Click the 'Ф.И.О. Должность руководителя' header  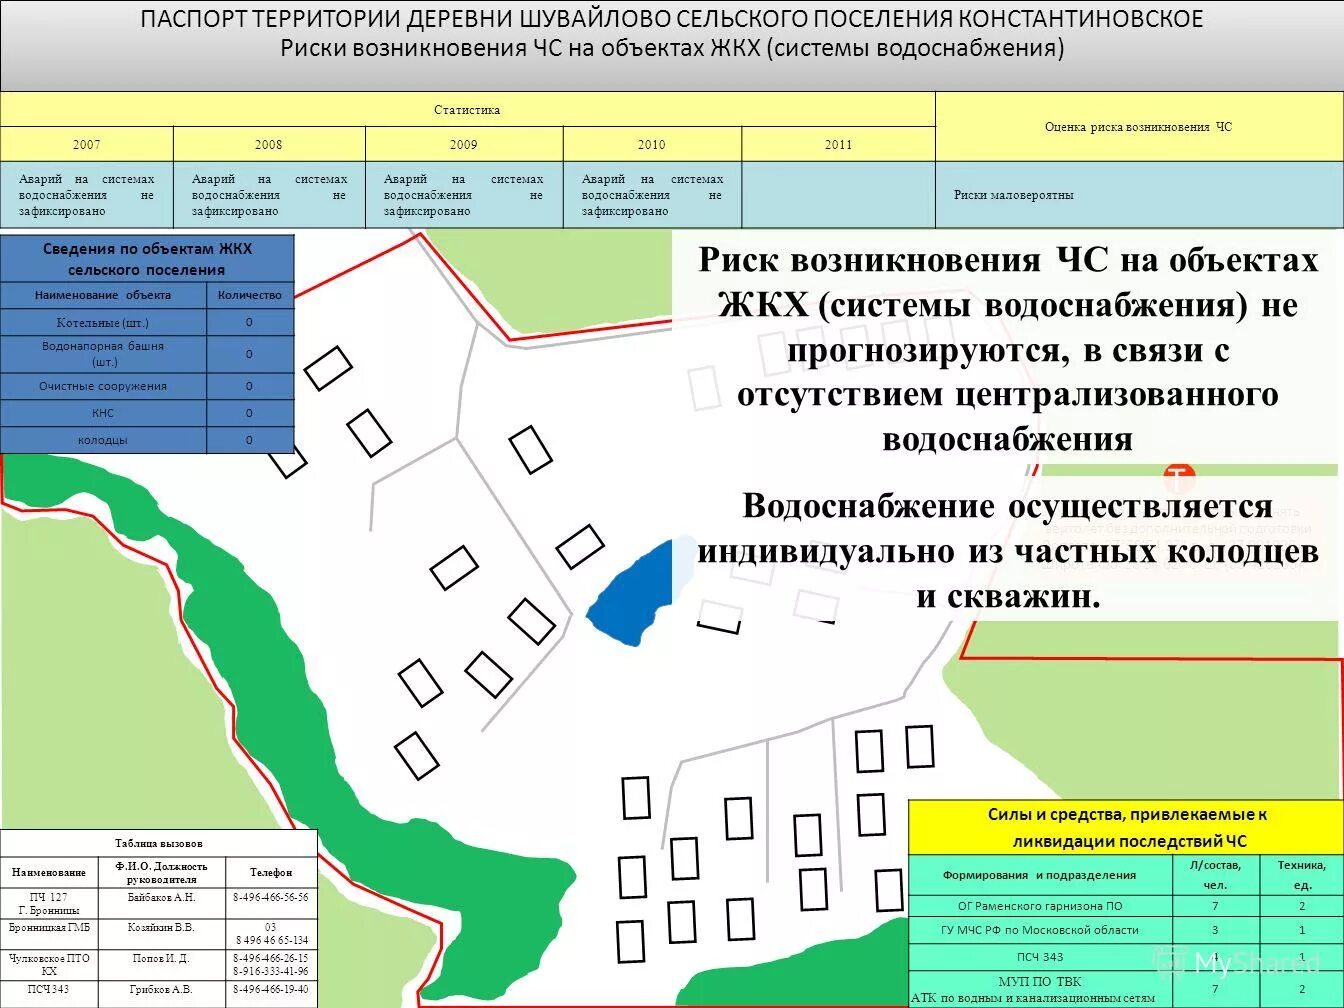point(161,872)
